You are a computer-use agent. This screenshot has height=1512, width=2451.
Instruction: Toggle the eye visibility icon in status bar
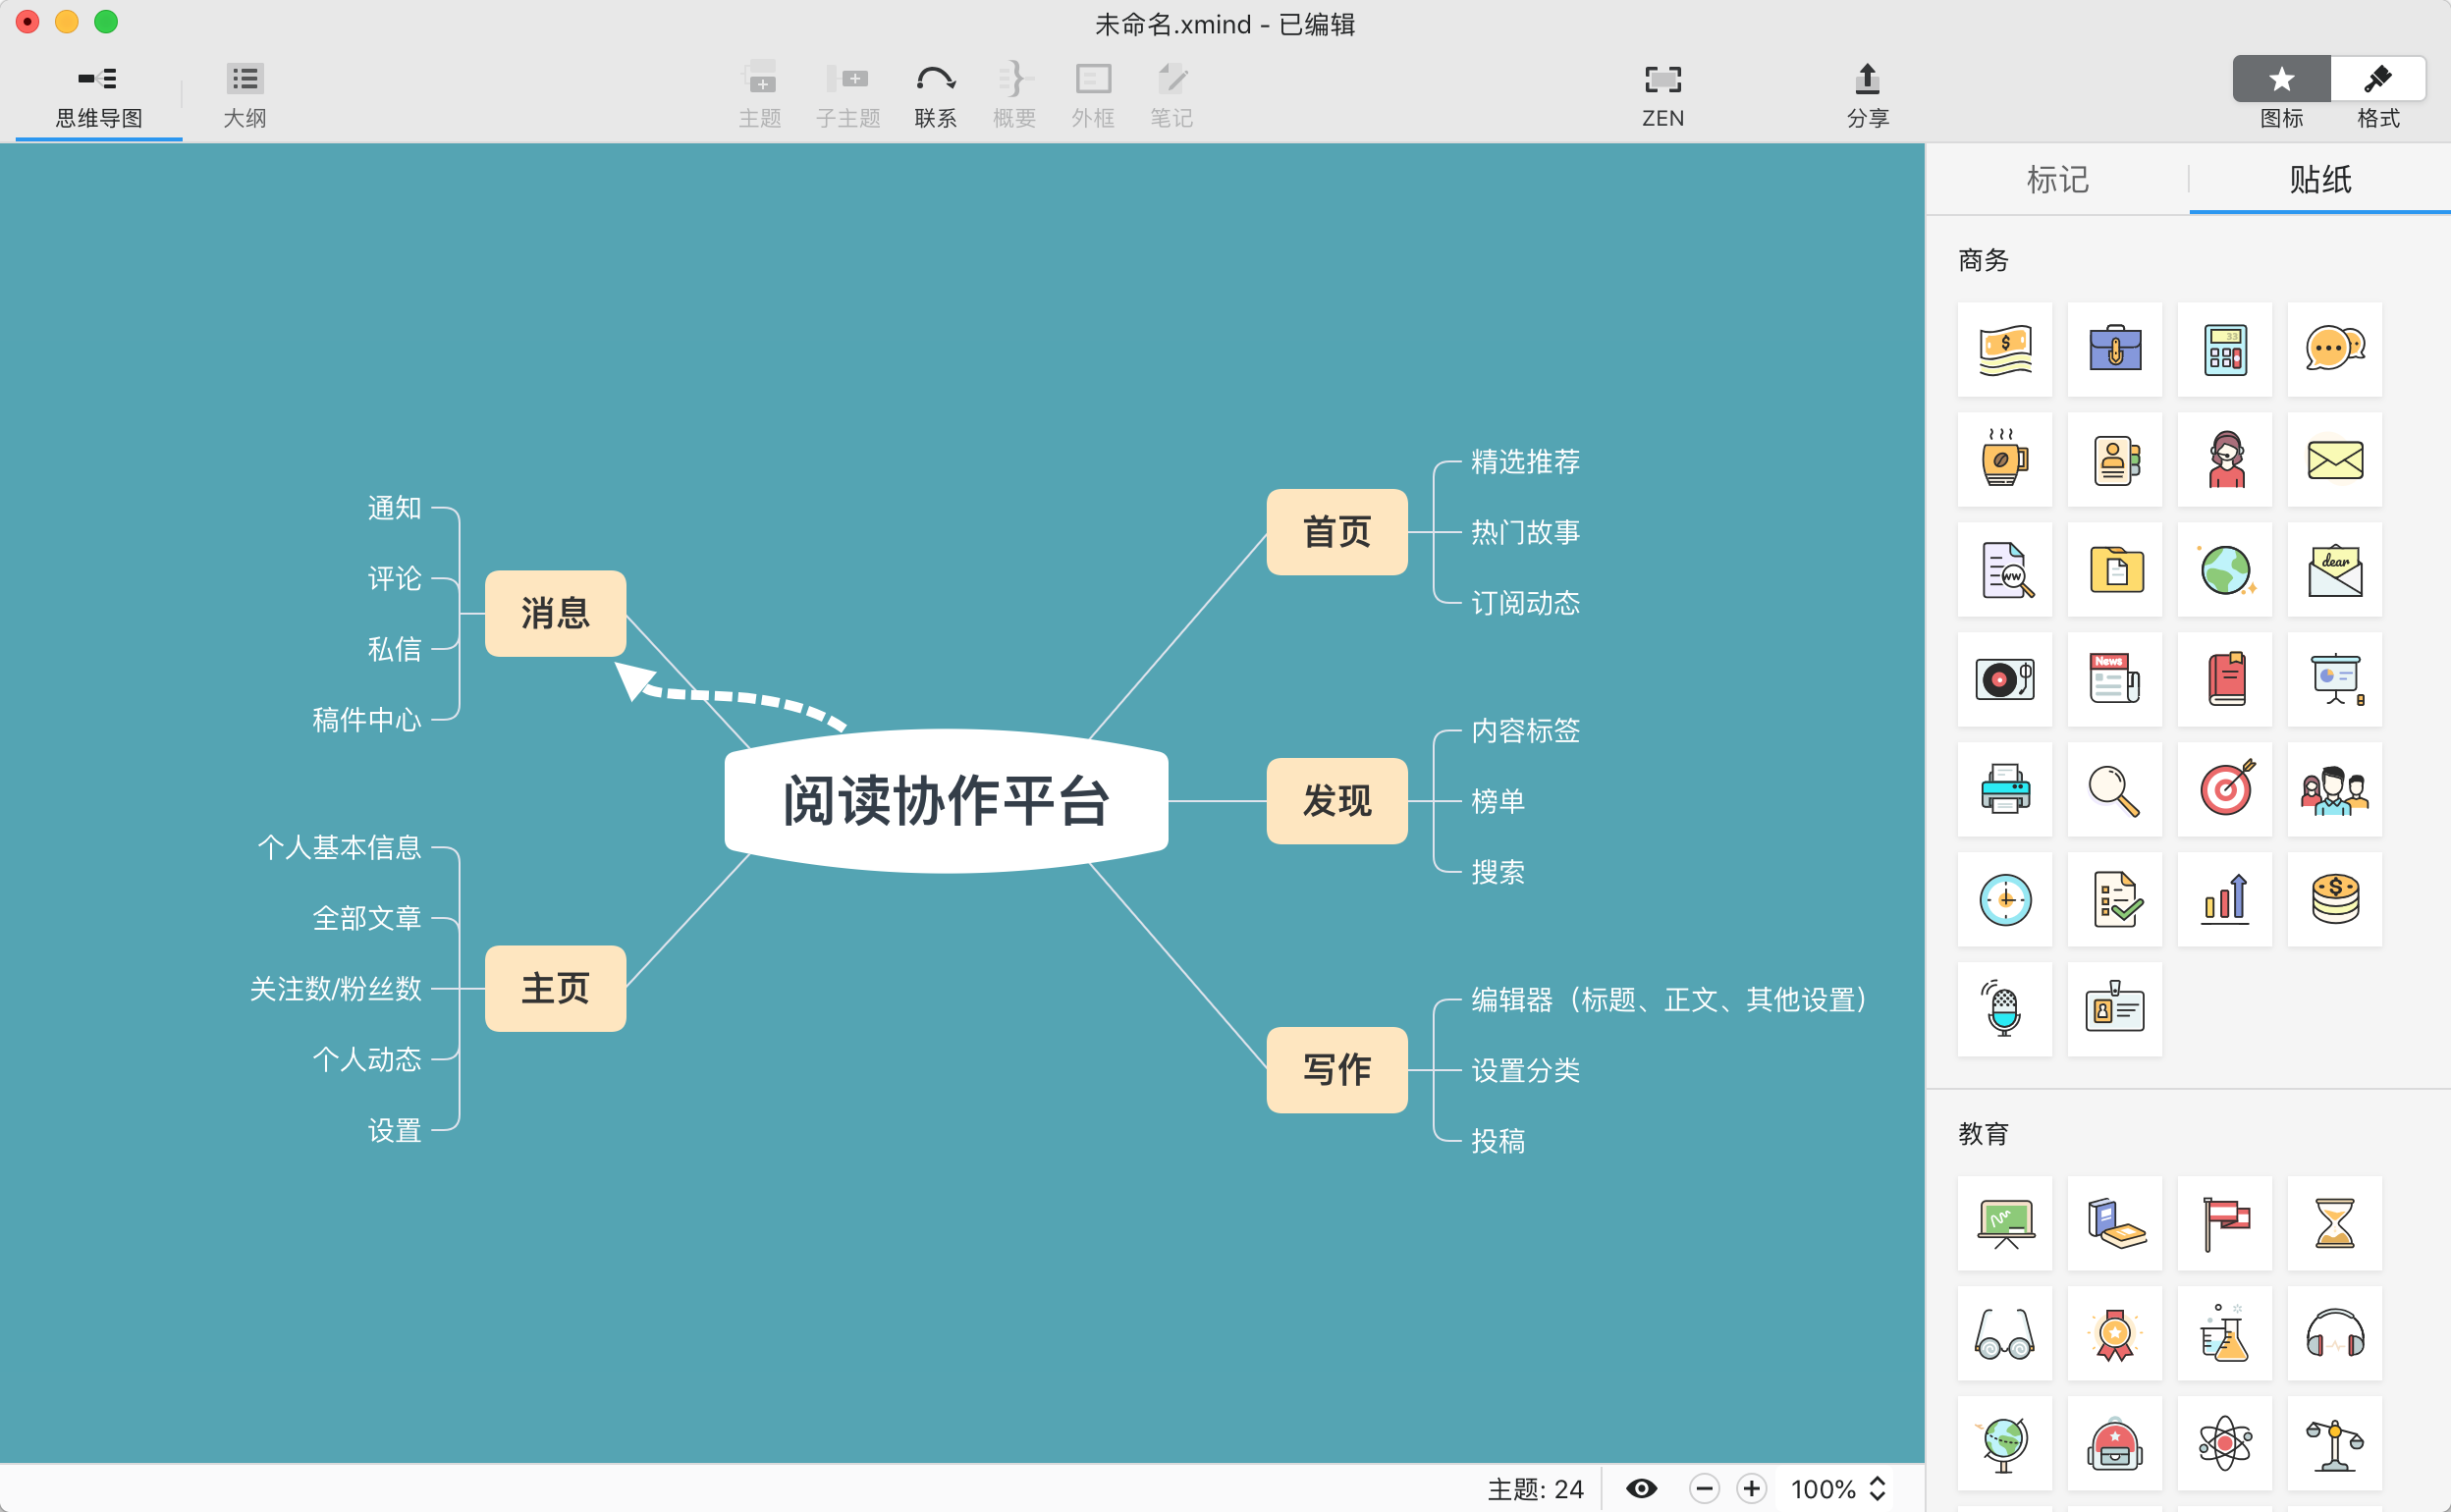(1641, 1489)
